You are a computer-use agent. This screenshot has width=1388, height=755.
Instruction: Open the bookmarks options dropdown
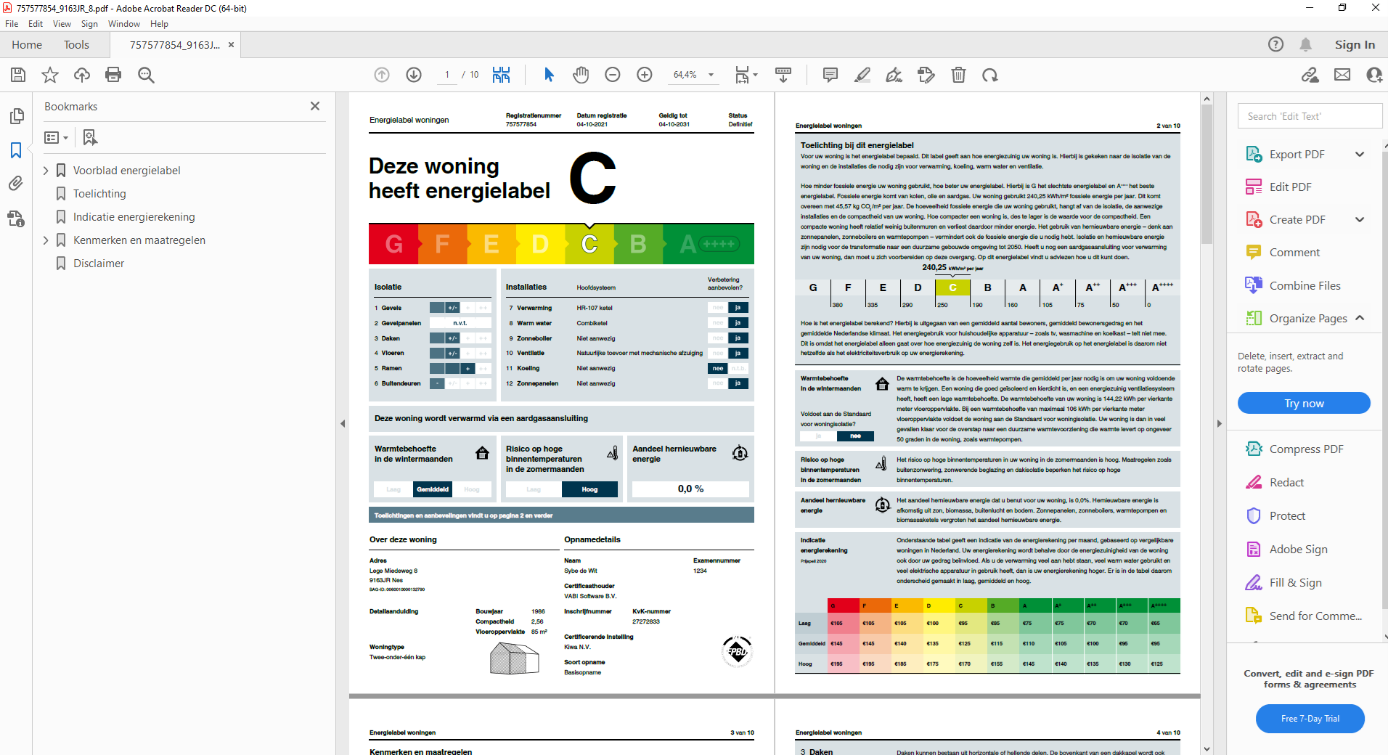(x=57, y=137)
